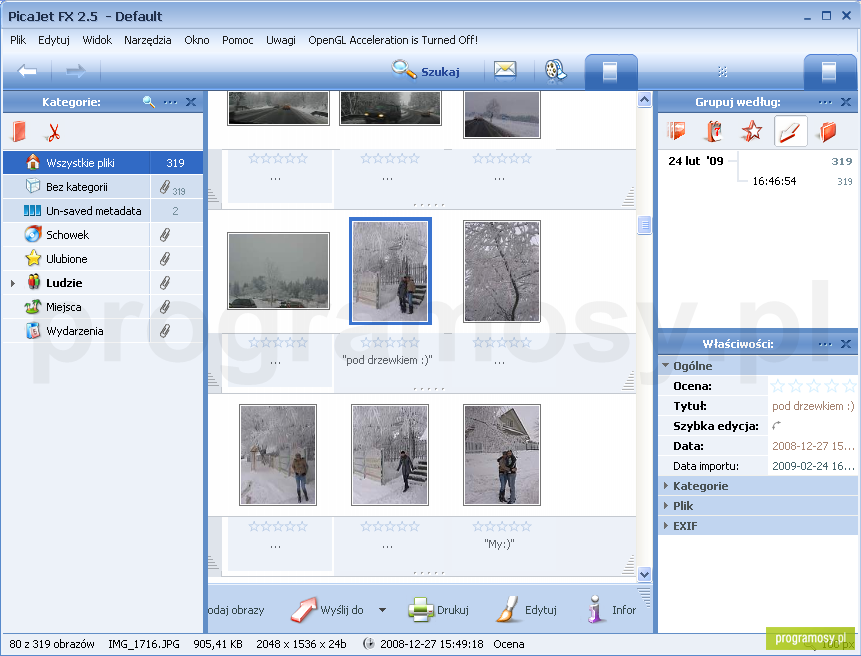The height and width of the screenshot is (656, 861).
Task: Click the Edytuj brush button
Action: click(x=526, y=609)
